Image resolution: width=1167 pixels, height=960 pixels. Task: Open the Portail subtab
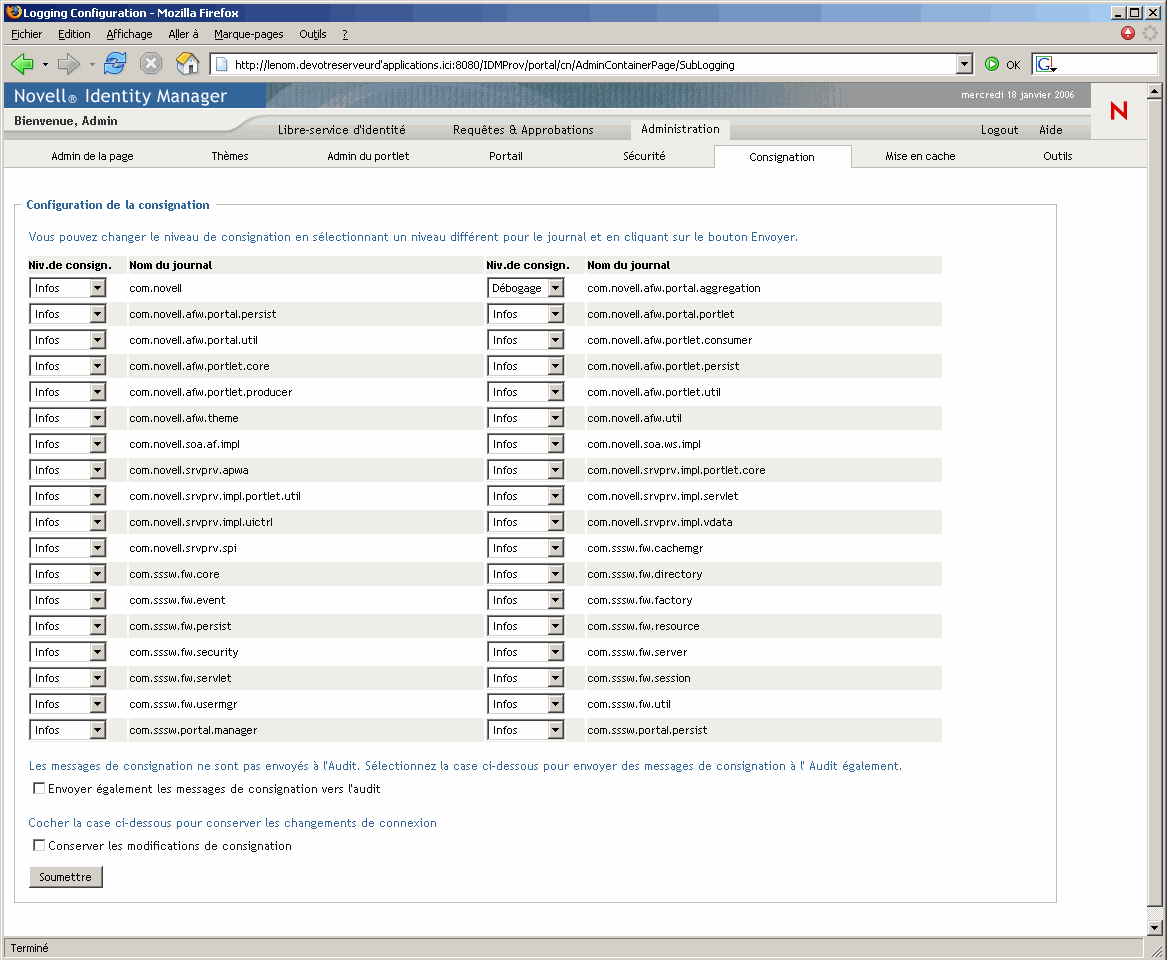click(506, 156)
